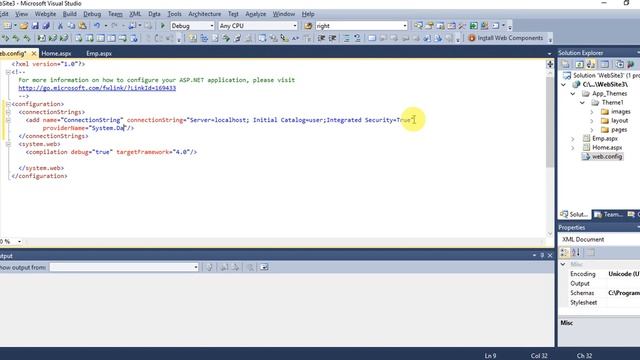Click the Schemas property value
This screenshot has width=640, height=360.
tap(624, 293)
